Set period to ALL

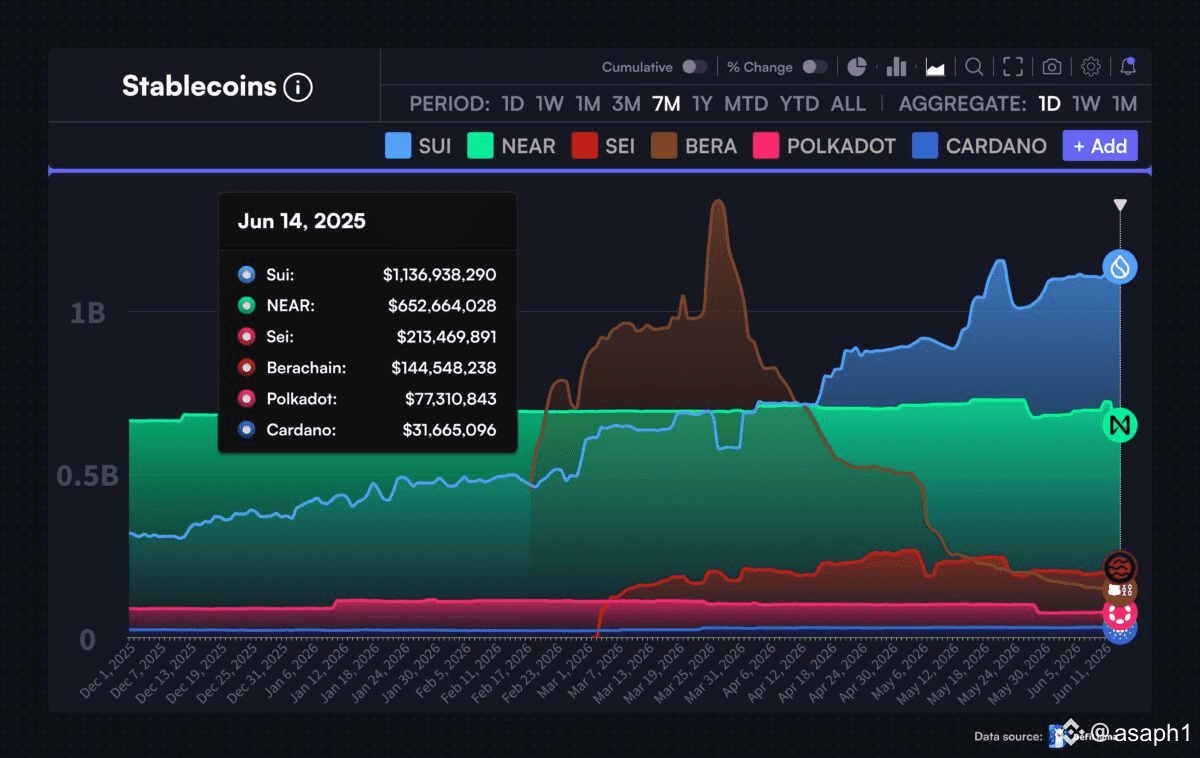(848, 104)
